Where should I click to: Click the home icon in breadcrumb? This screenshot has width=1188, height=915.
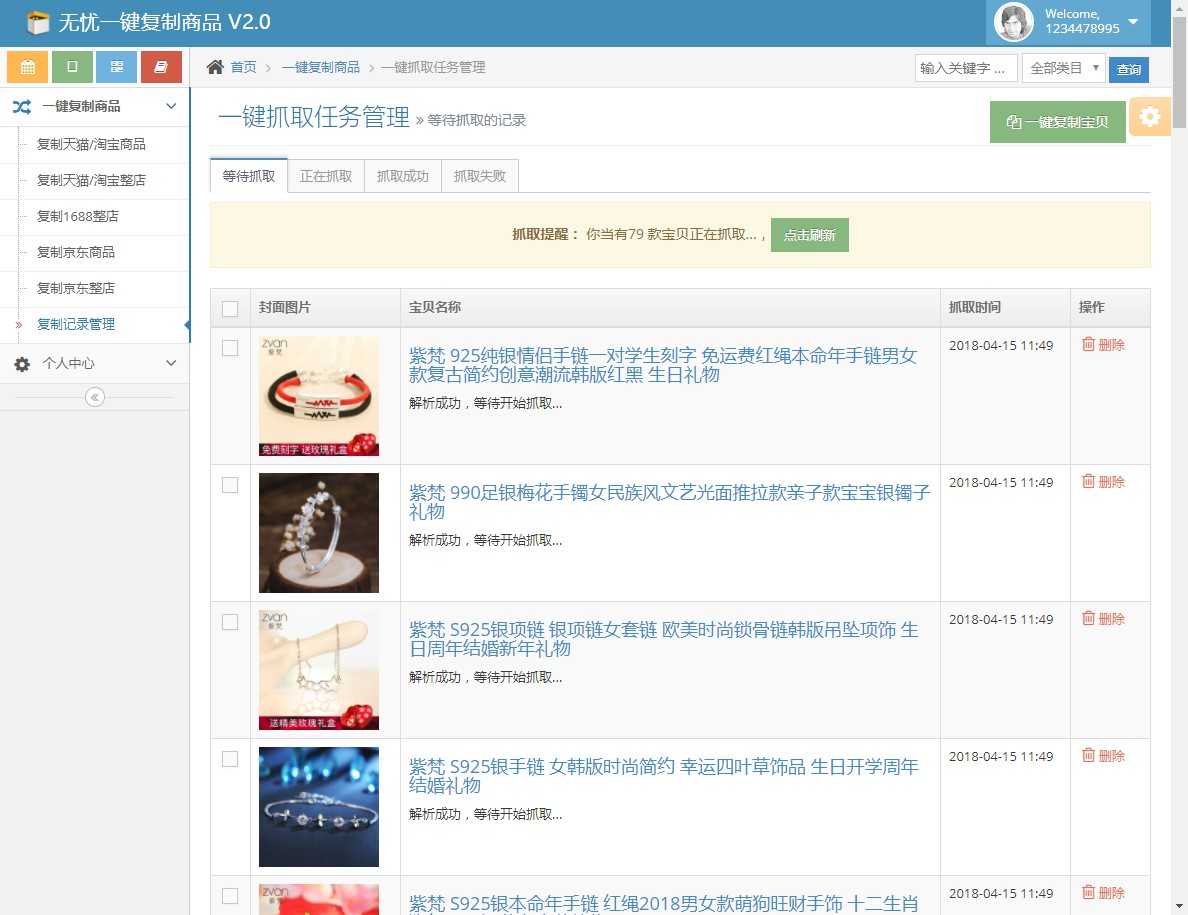(215, 67)
